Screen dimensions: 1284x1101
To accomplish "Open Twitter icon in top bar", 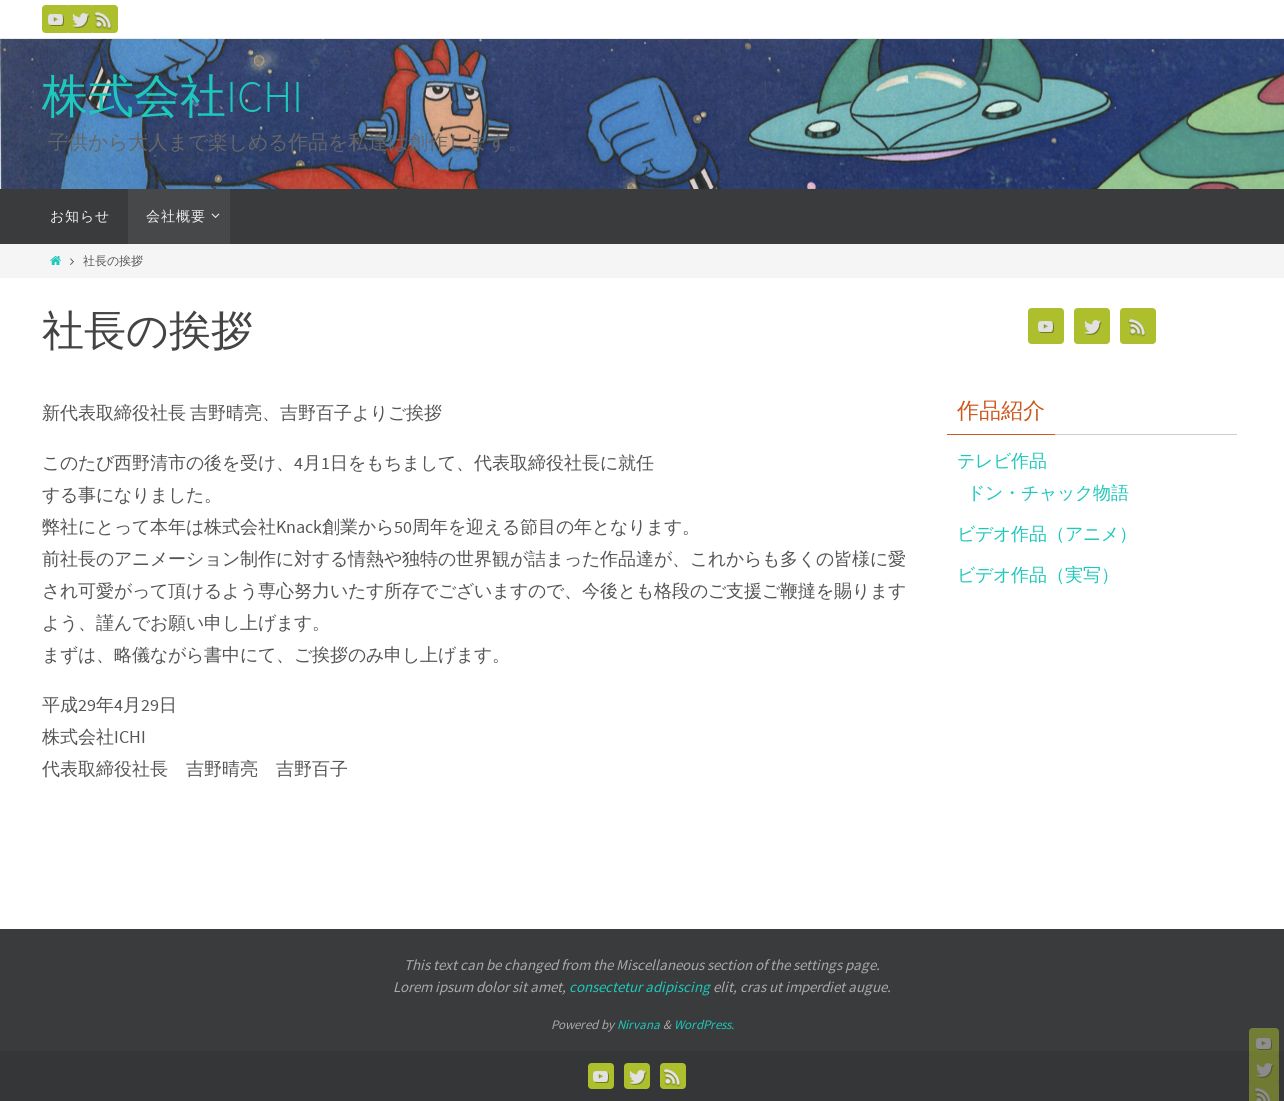I will pyautogui.click(x=80, y=20).
